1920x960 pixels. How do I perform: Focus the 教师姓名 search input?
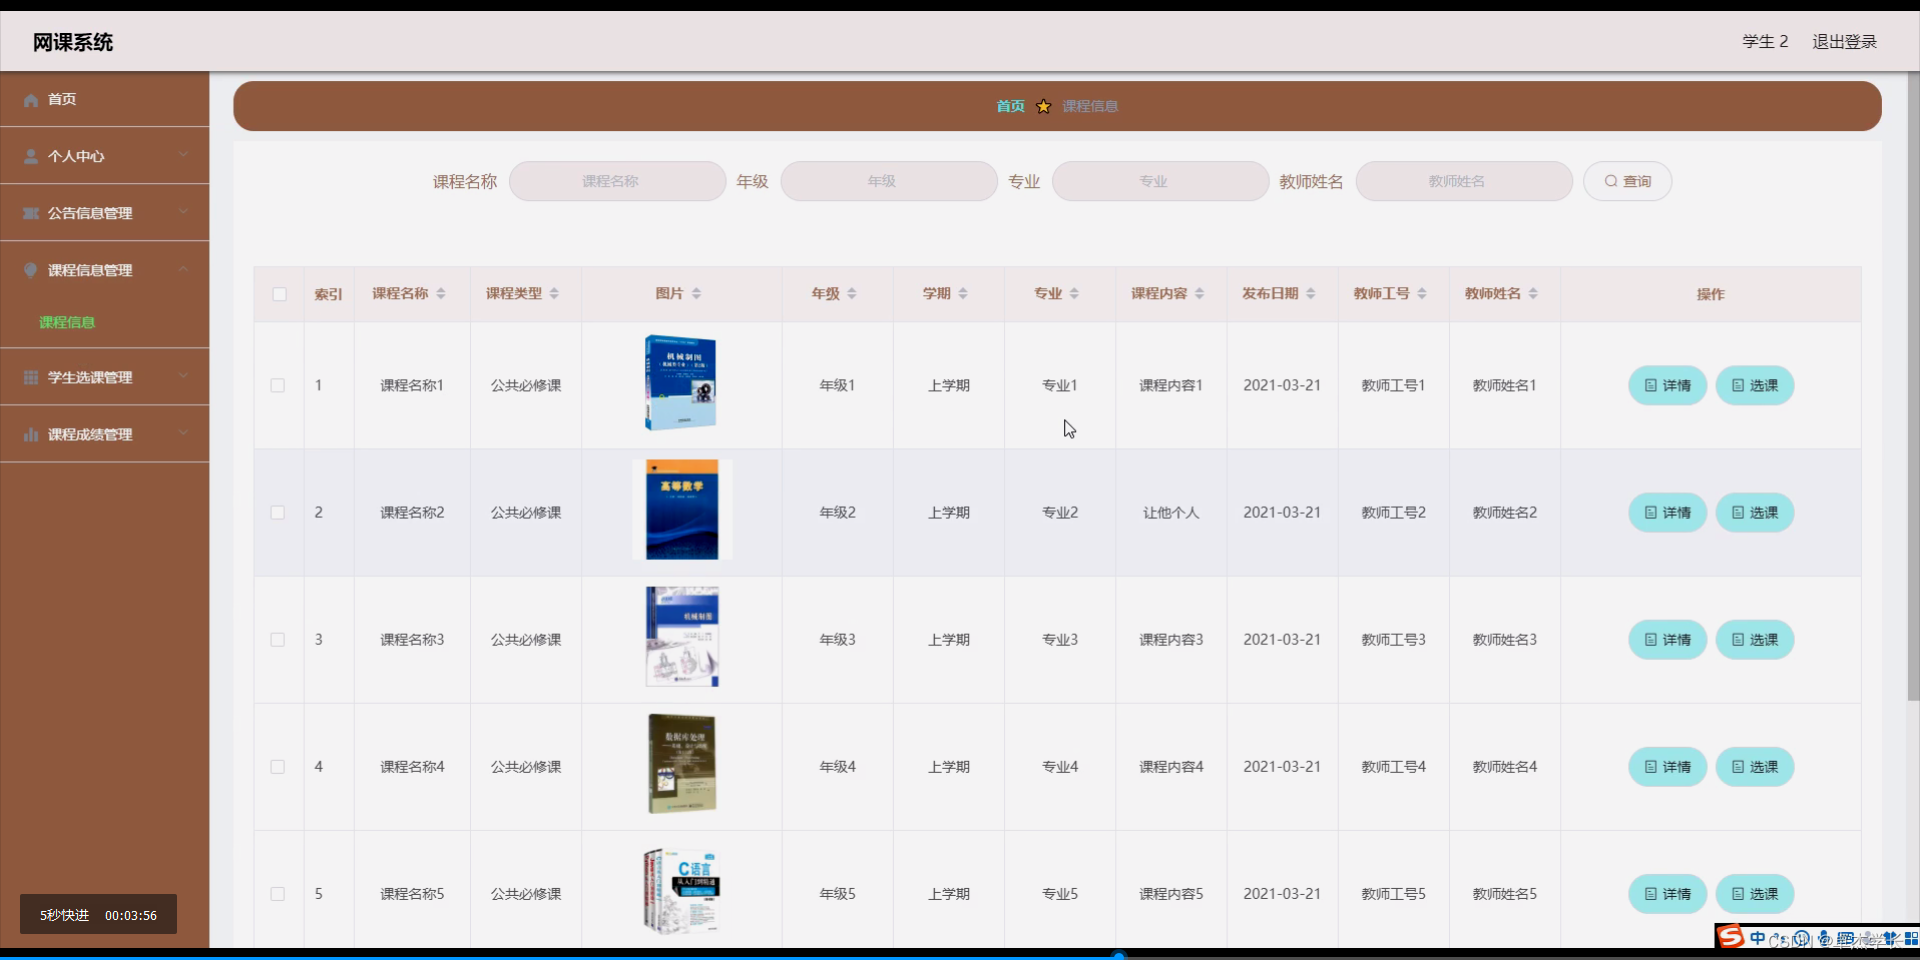(x=1464, y=181)
